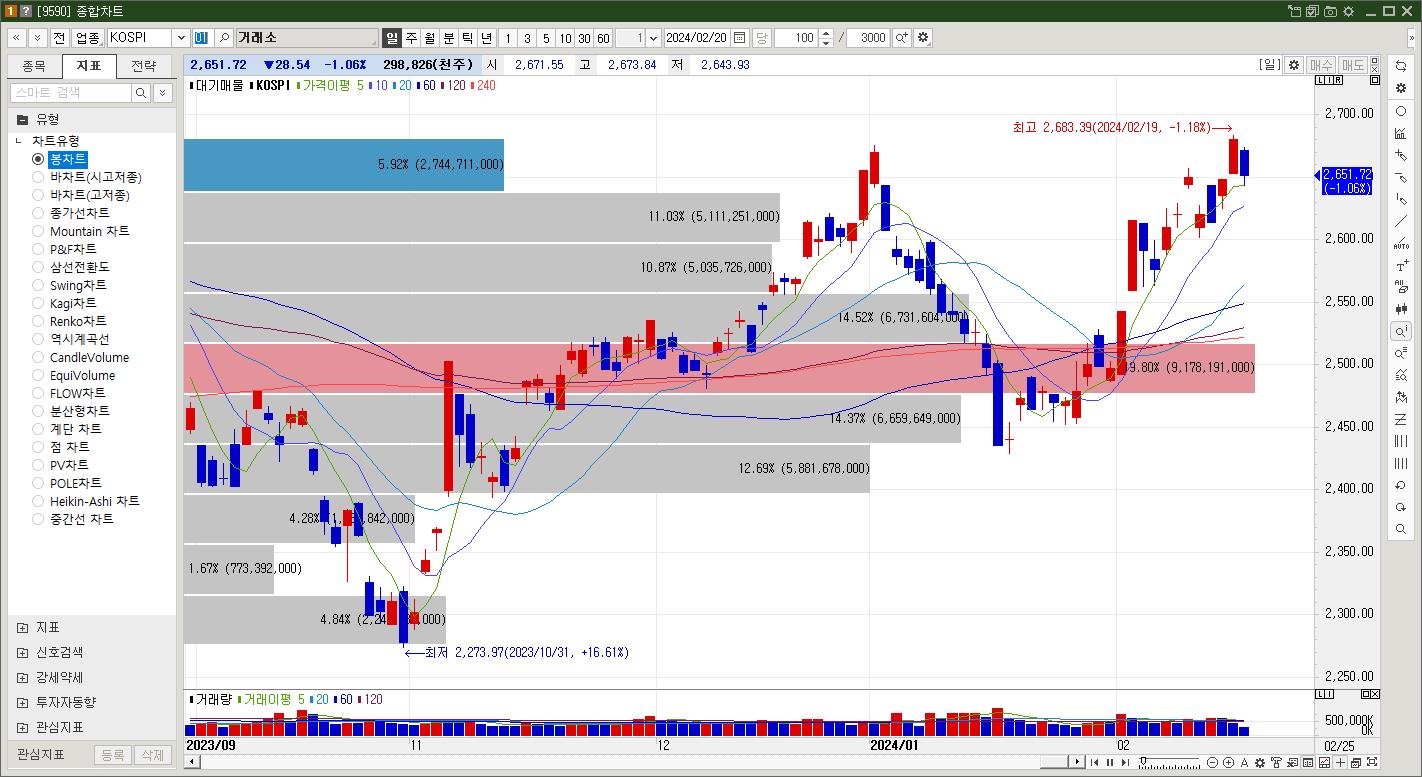Select the Renko차트 radio option
This screenshot has width=1422, height=777.
point(38,321)
